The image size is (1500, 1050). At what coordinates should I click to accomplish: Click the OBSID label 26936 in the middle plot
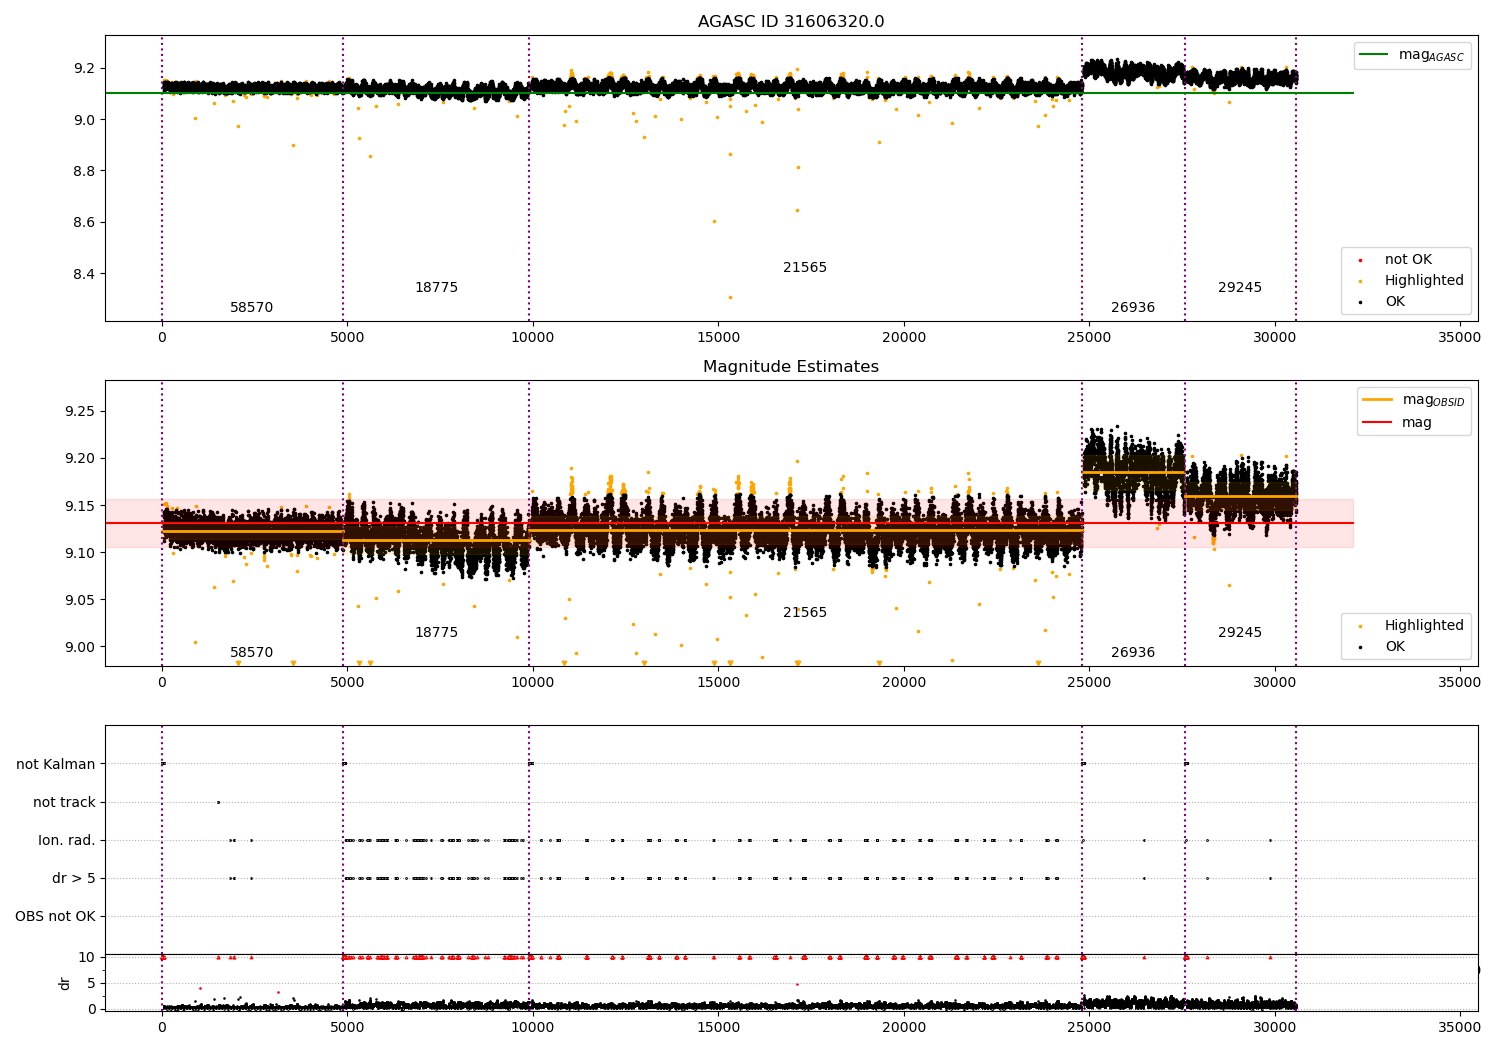pos(1133,653)
